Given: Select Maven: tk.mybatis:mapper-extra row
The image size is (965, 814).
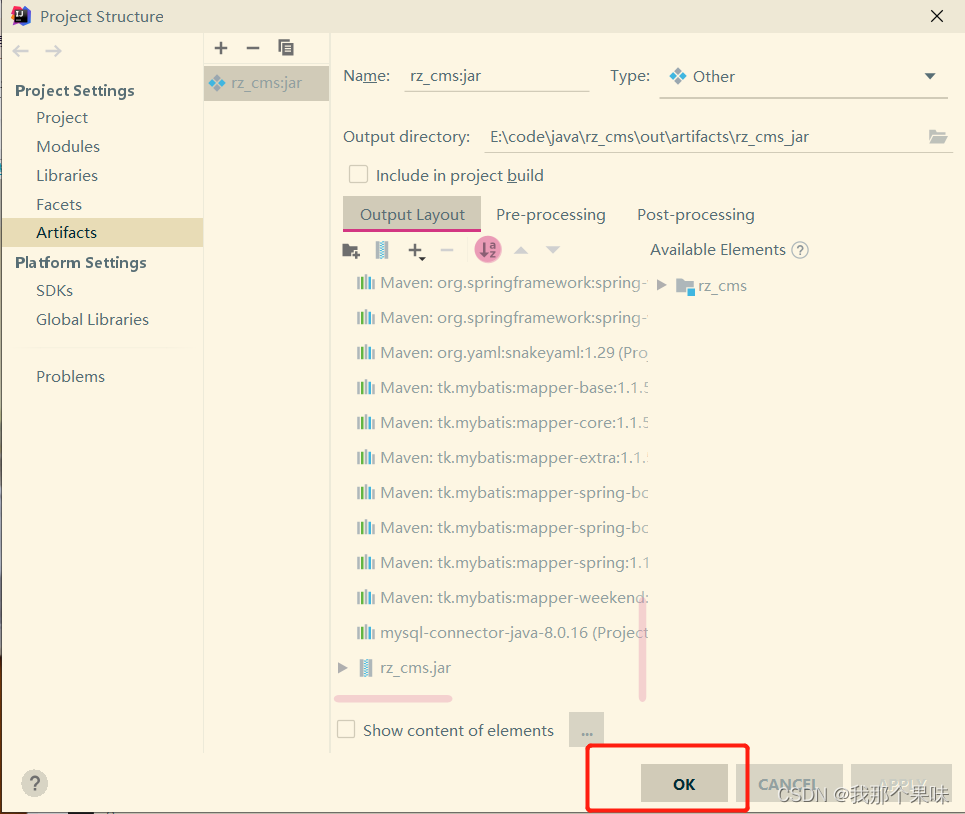Looking at the screenshot, I should [502, 458].
